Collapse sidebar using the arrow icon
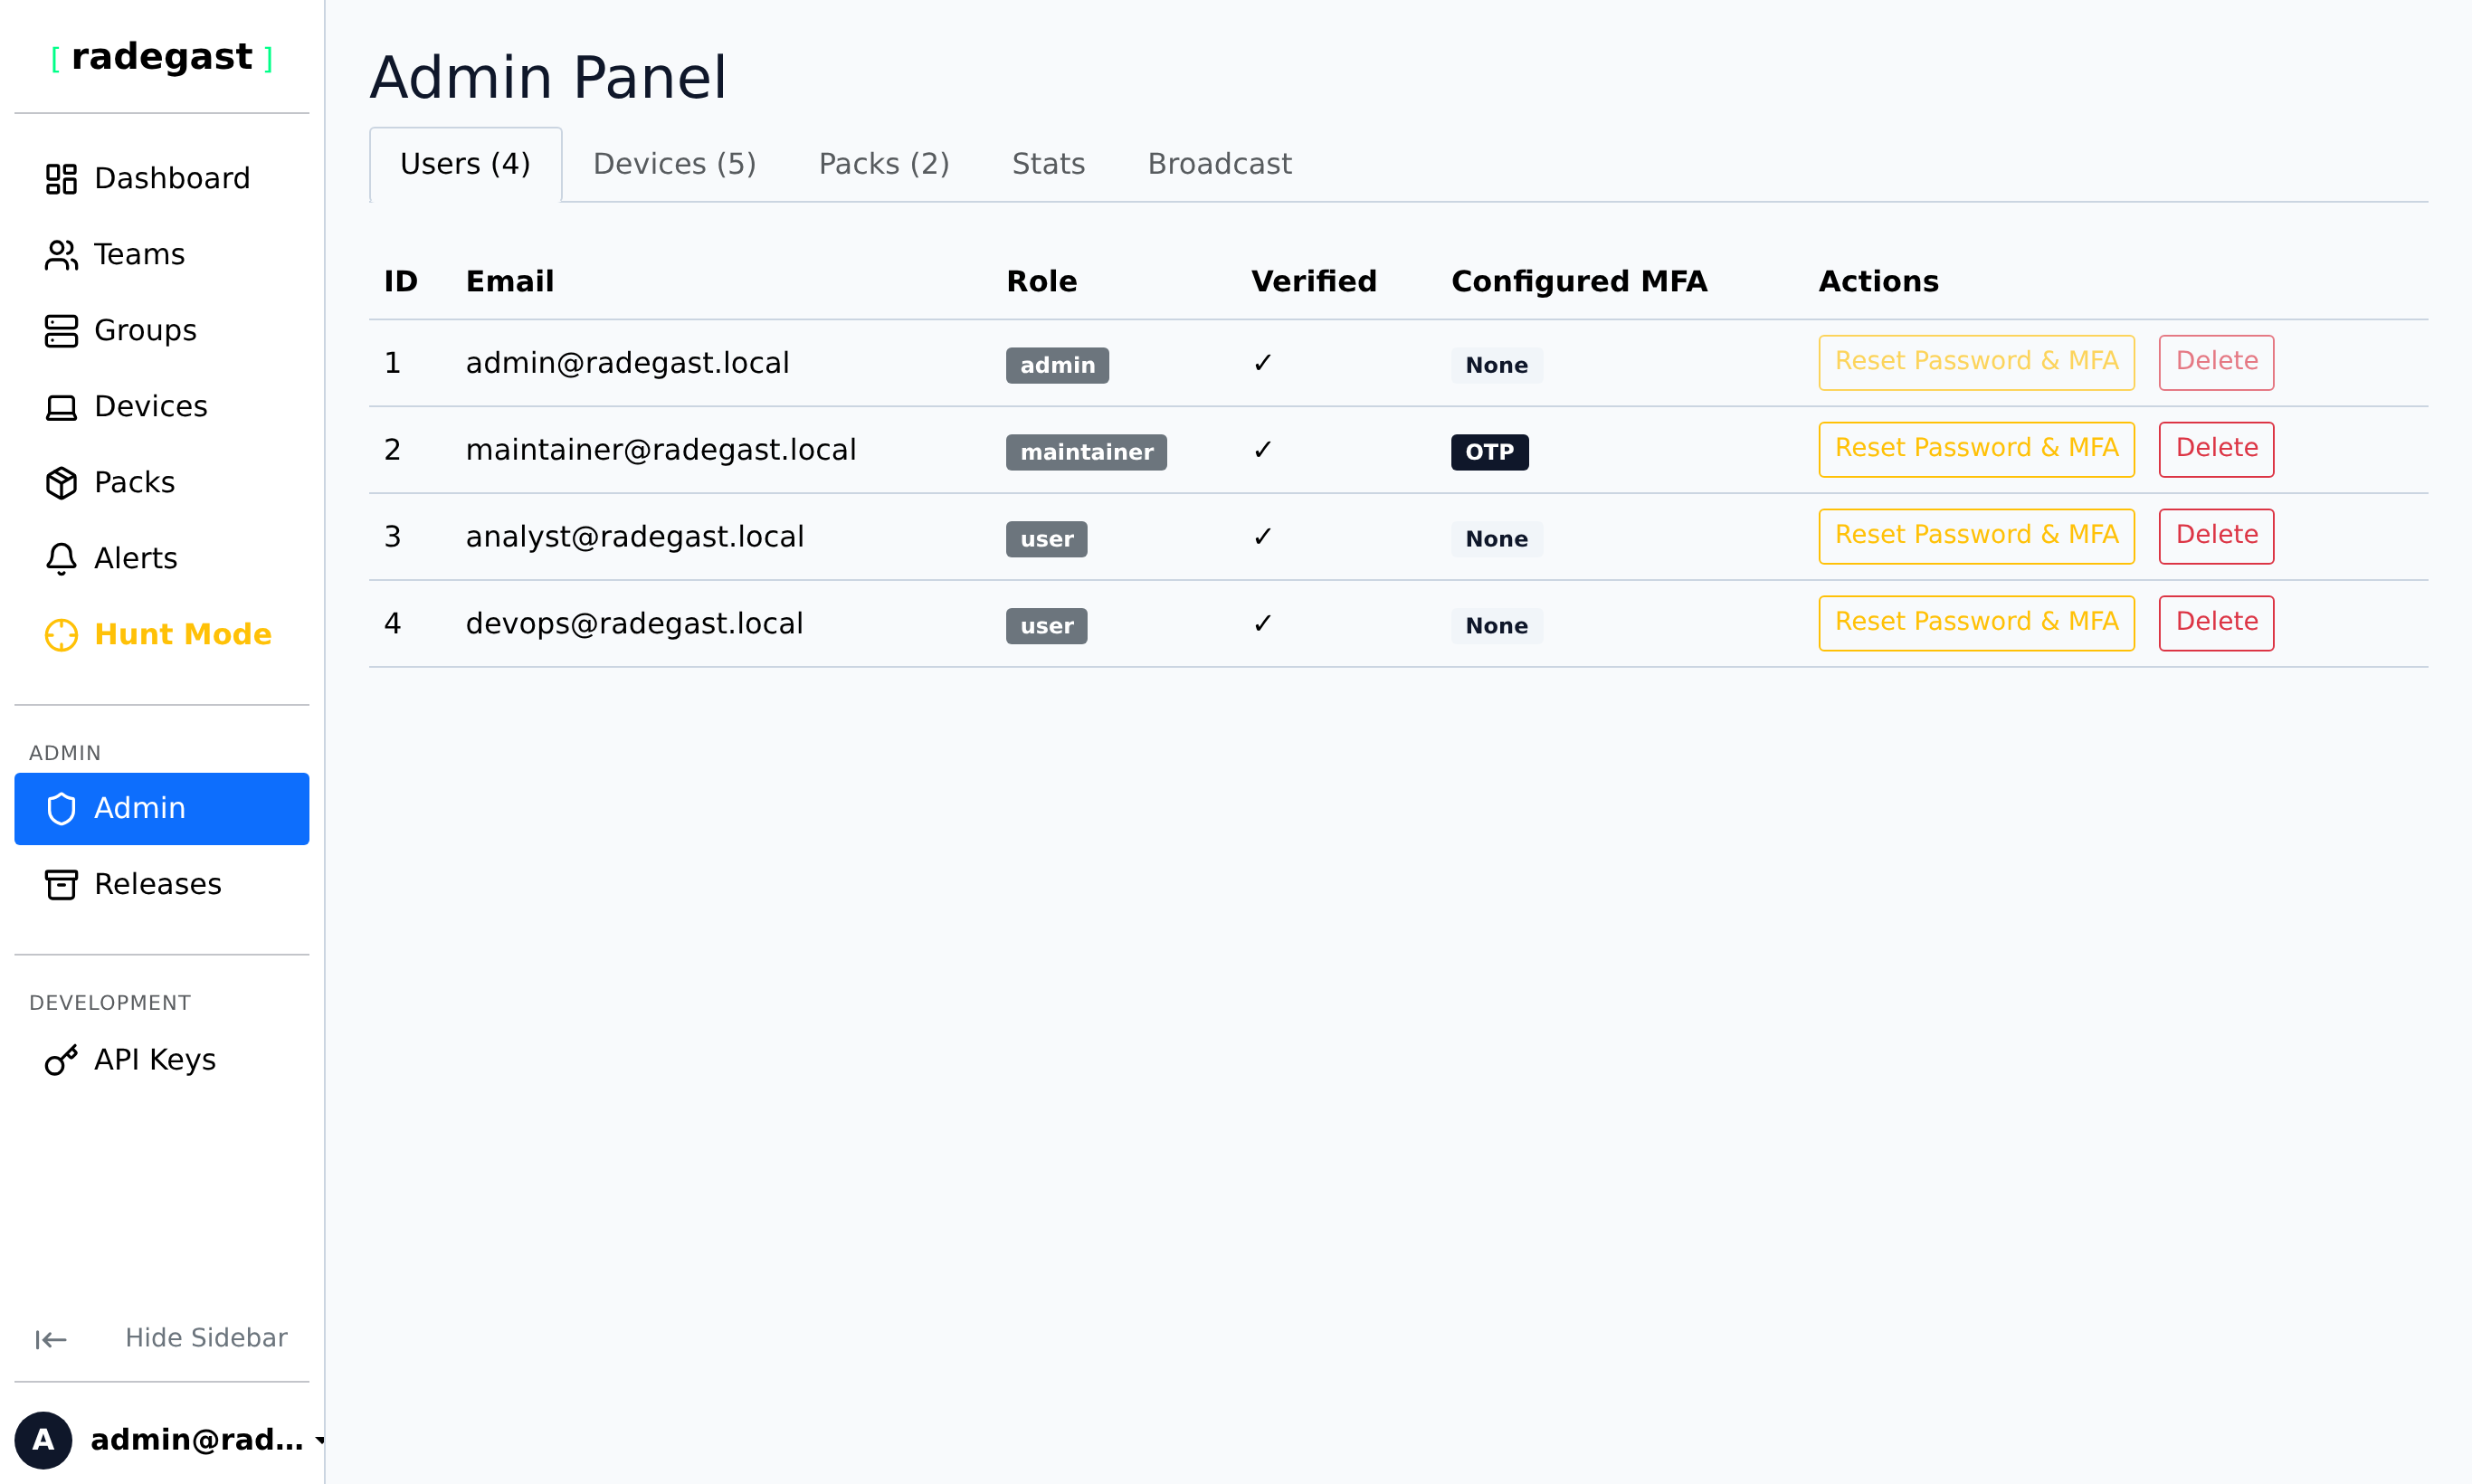Screen dimensions: 2472x1484 click(51, 1339)
